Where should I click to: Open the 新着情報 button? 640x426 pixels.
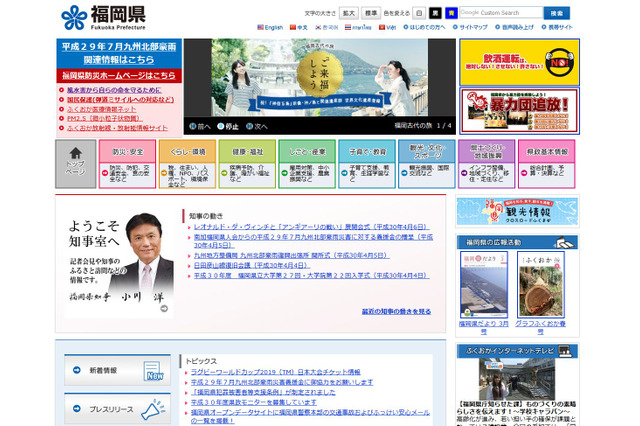click(118, 370)
